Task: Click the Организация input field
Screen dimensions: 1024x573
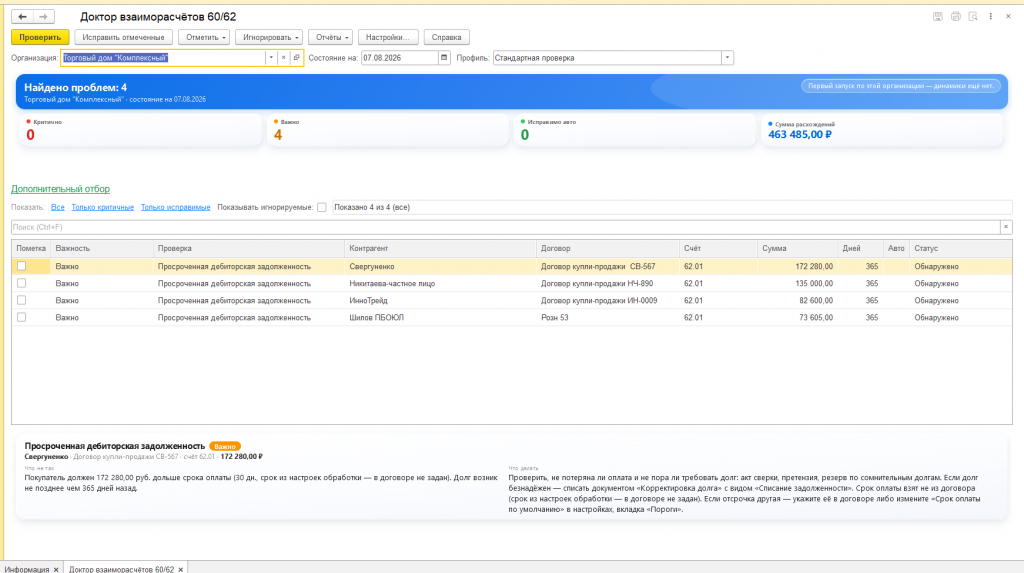Action: pos(163,57)
